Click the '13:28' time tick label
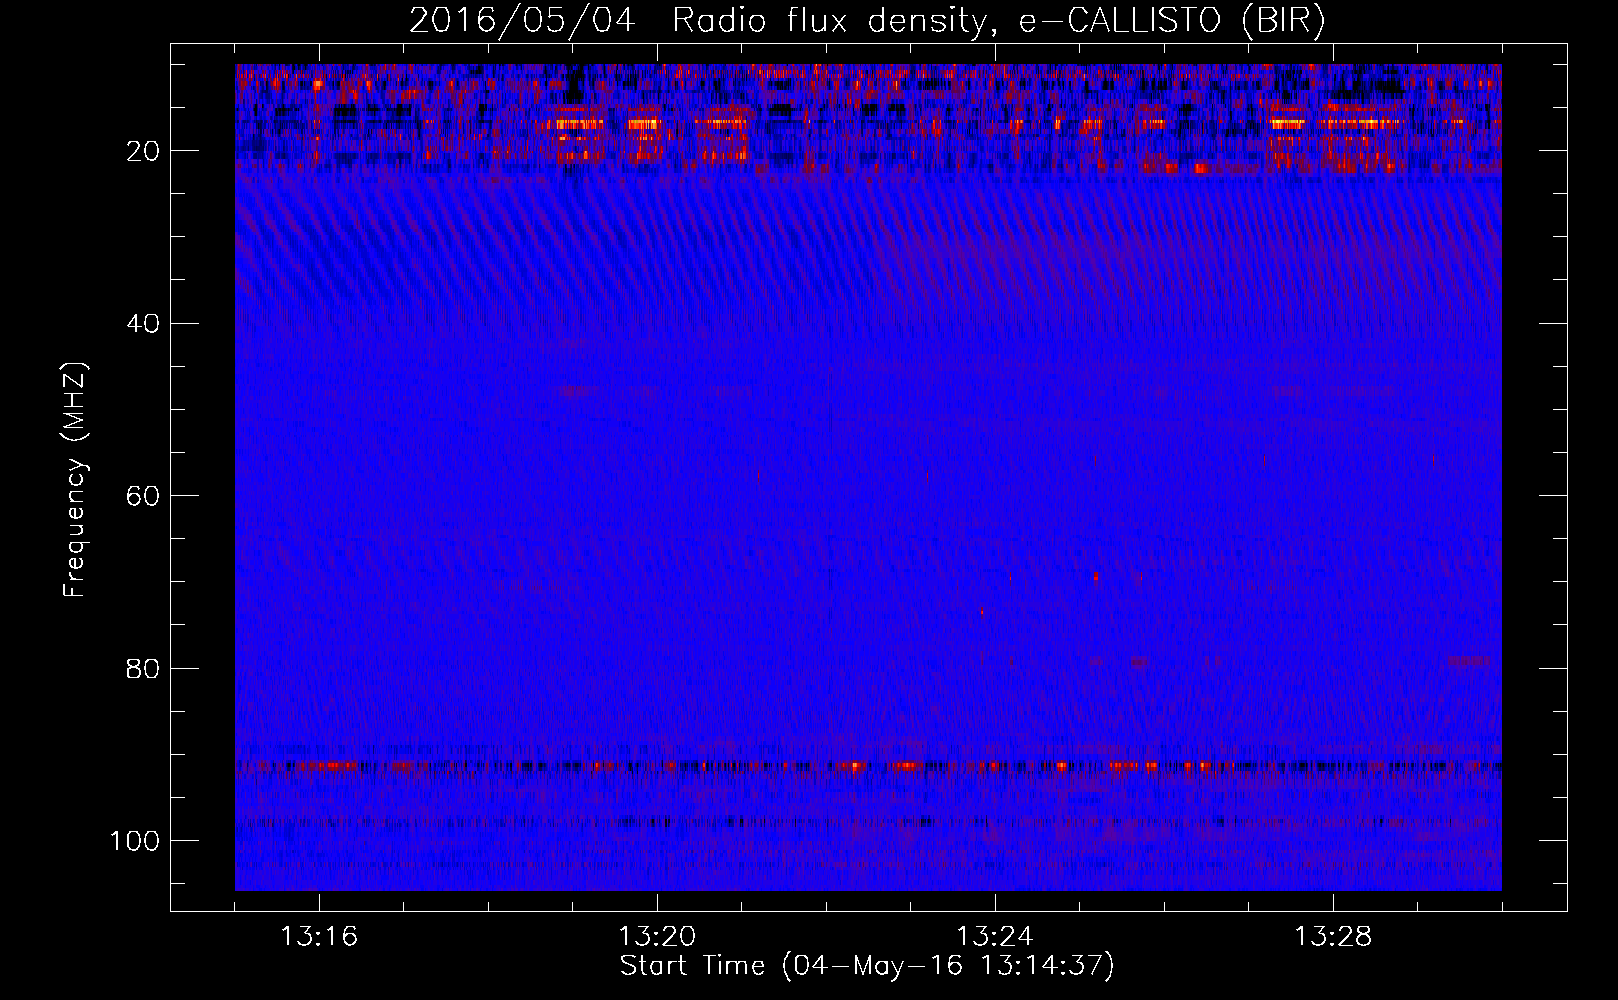The height and width of the screenshot is (1000, 1618). pyautogui.click(x=1333, y=937)
